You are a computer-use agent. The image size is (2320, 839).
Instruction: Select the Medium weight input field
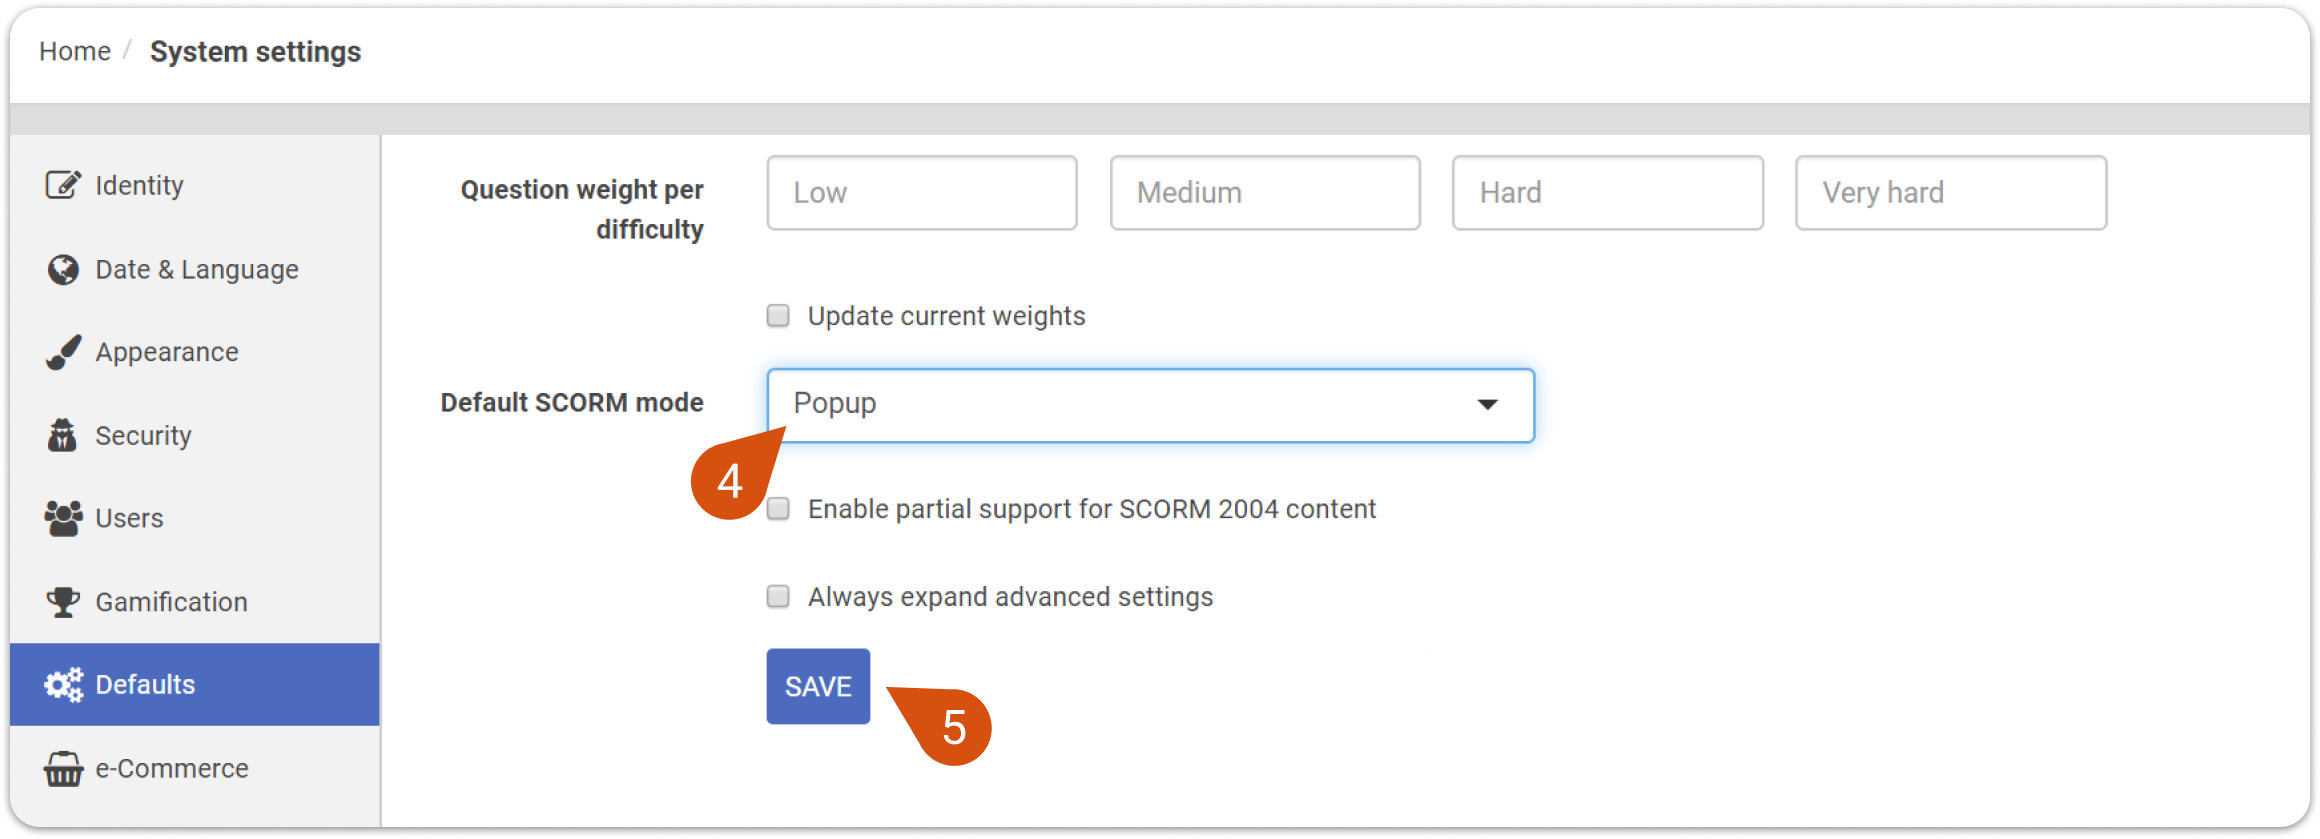pos(1265,192)
